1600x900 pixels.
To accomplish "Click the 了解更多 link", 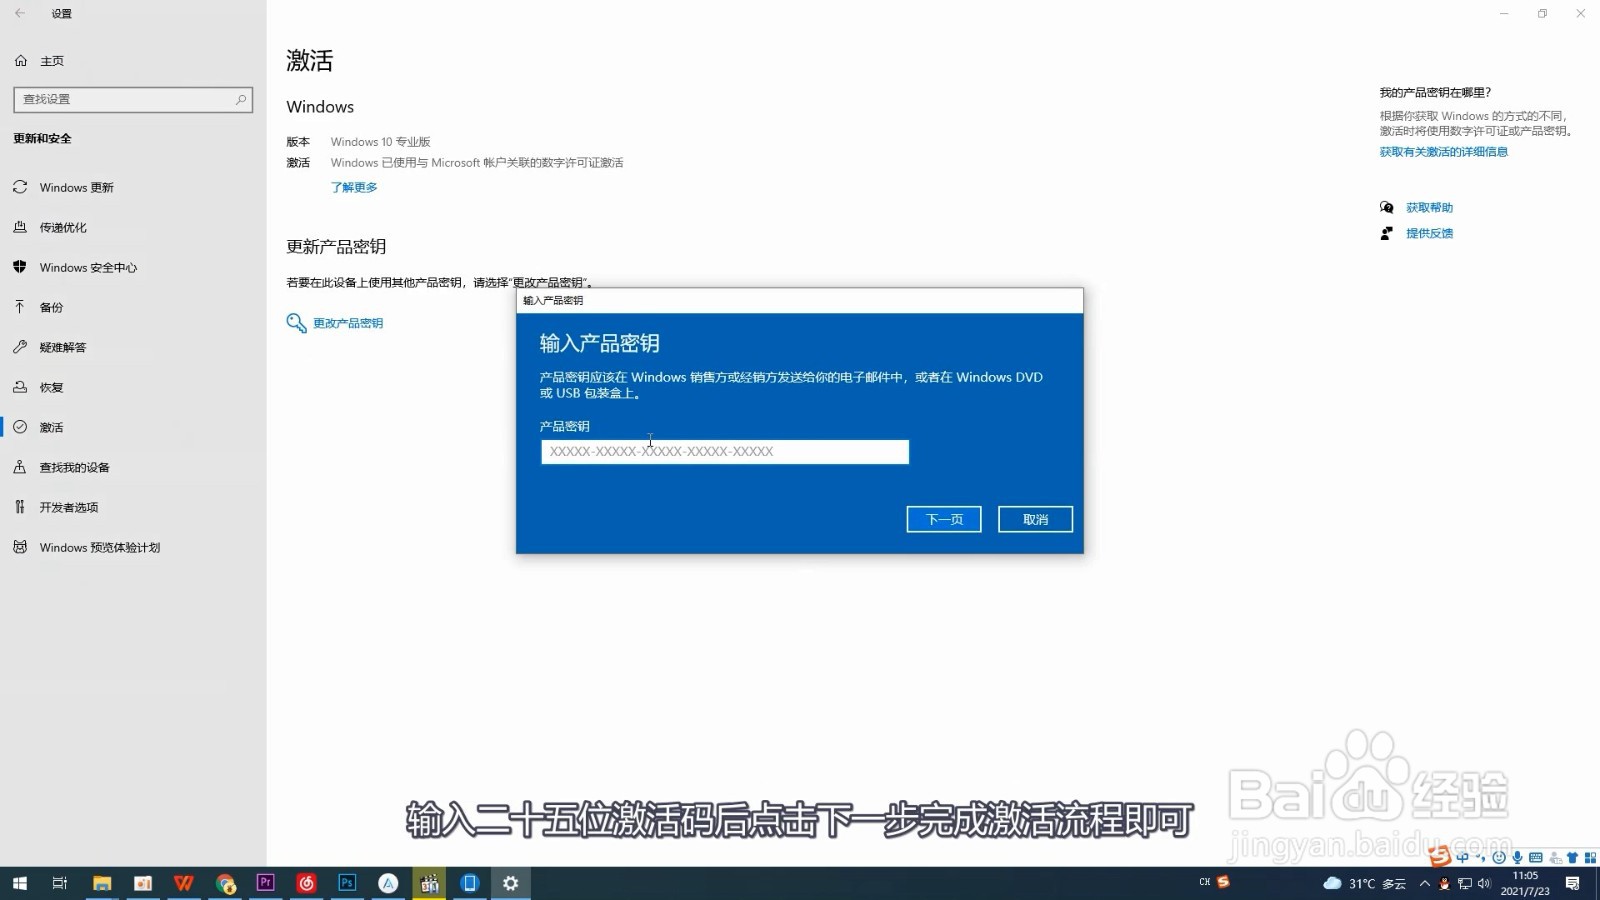I will [x=354, y=187].
